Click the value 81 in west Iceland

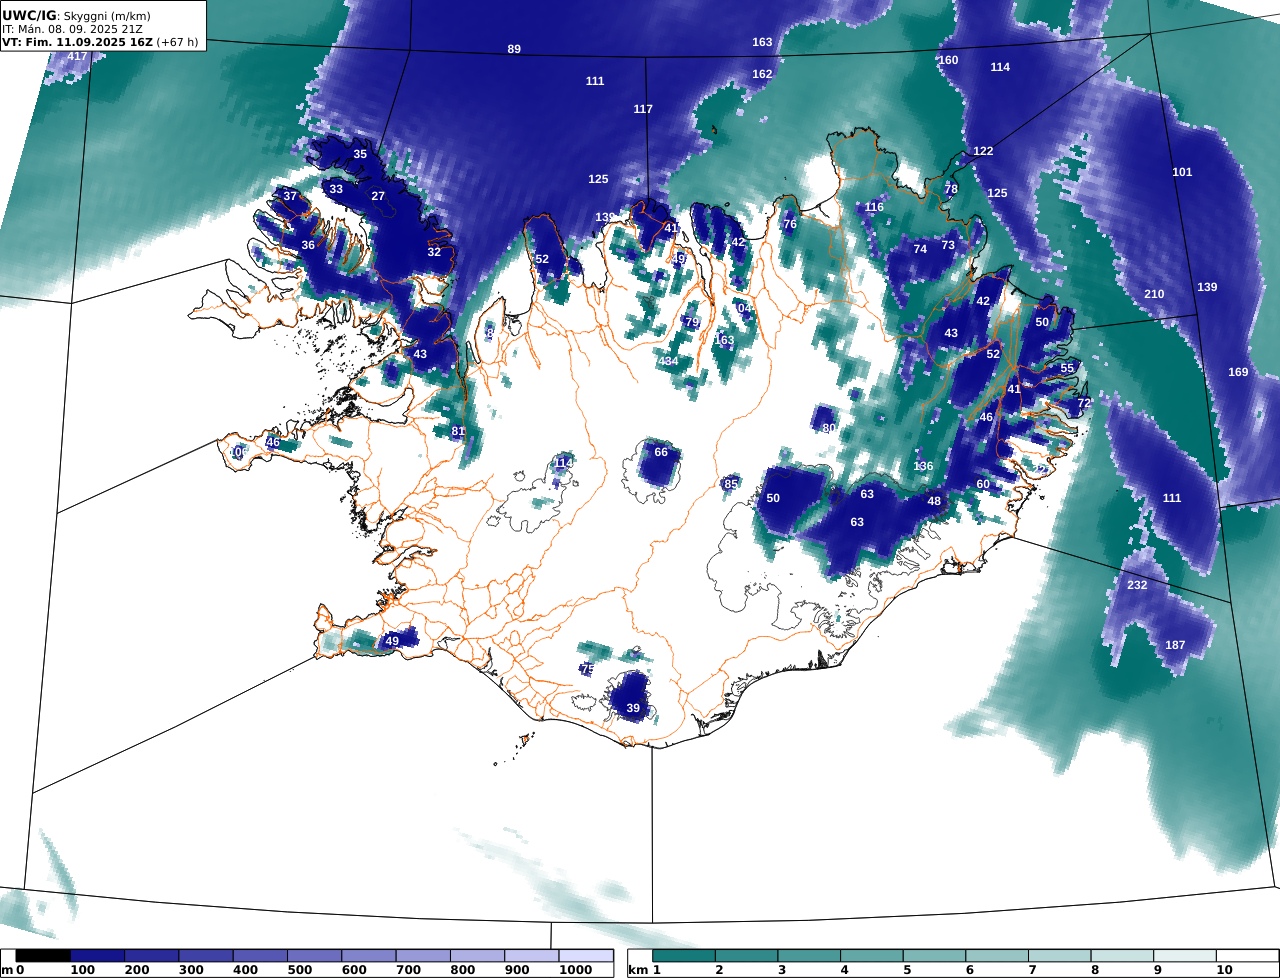click(x=458, y=431)
